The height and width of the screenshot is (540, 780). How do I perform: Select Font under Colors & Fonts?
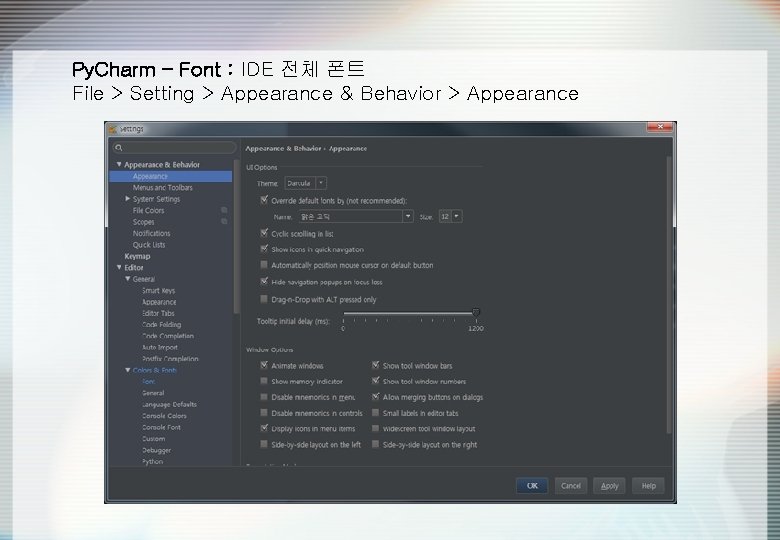(148, 381)
